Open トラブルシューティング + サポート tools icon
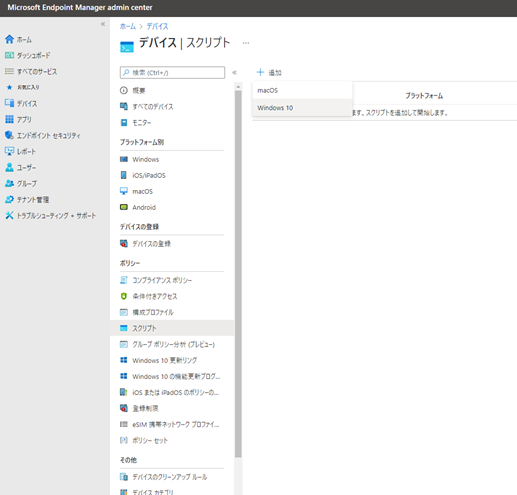 point(9,215)
